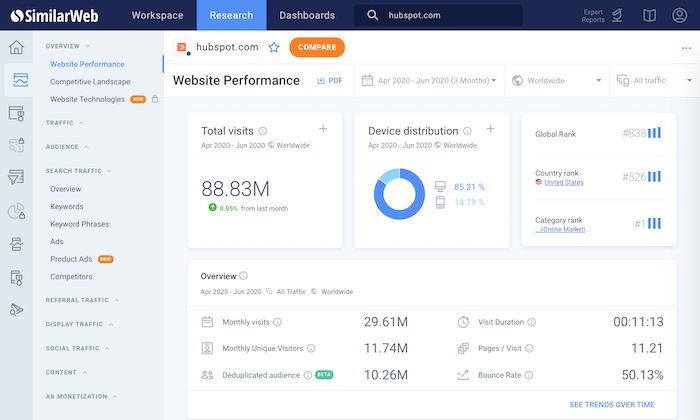Open the three-dot more options menu

tap(685, 48)
